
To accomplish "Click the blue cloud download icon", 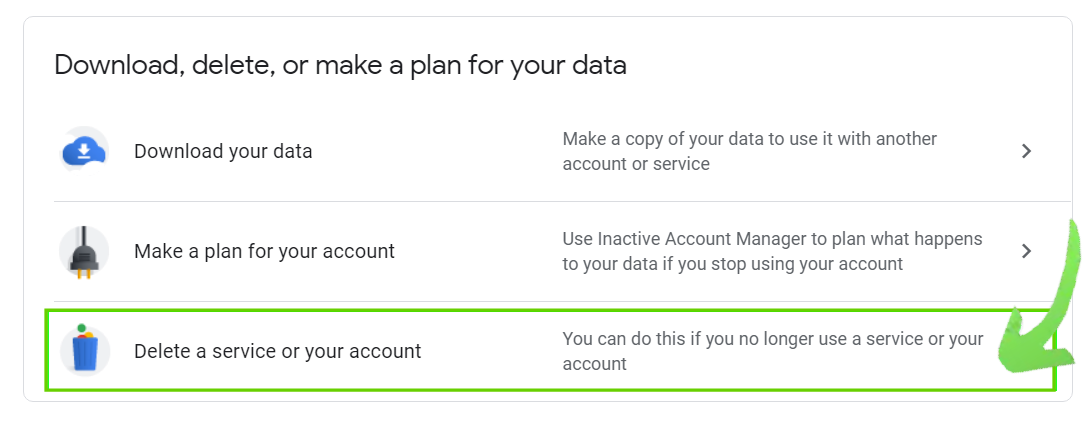I will click(x=84, y=151).
